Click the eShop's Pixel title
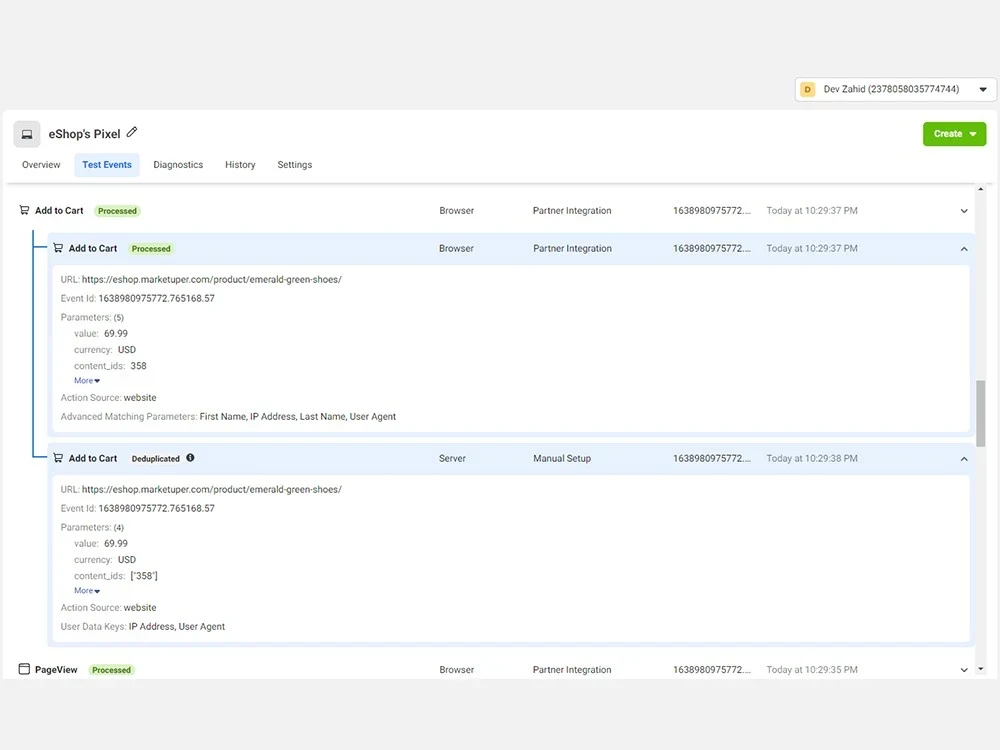The image size is (1000, 750). pos(84,134)
